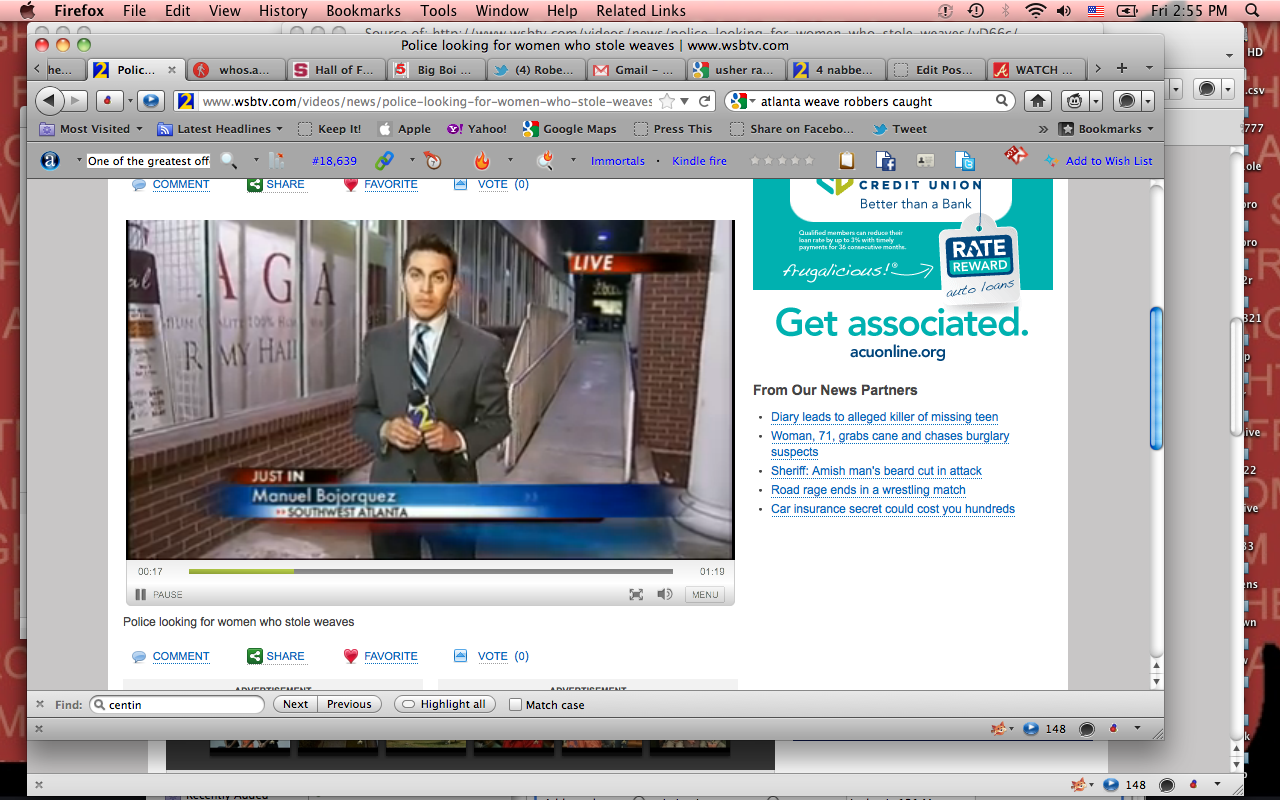The image size is (1280, 800).
Task: Open the History menu
Action: [283, 11]
